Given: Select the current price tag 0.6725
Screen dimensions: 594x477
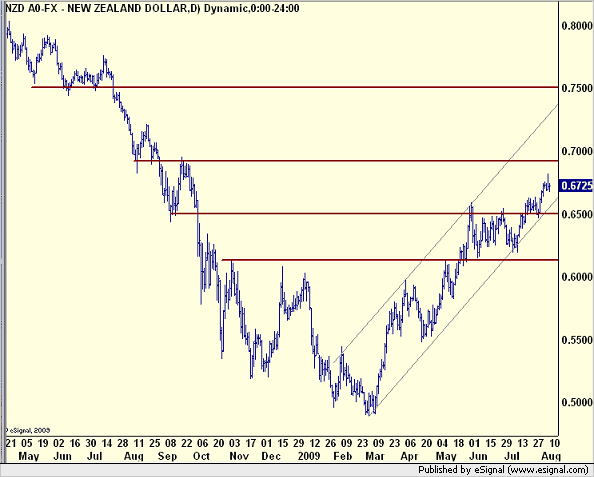Looking at the screenshot, I should (x=576, y=186).
